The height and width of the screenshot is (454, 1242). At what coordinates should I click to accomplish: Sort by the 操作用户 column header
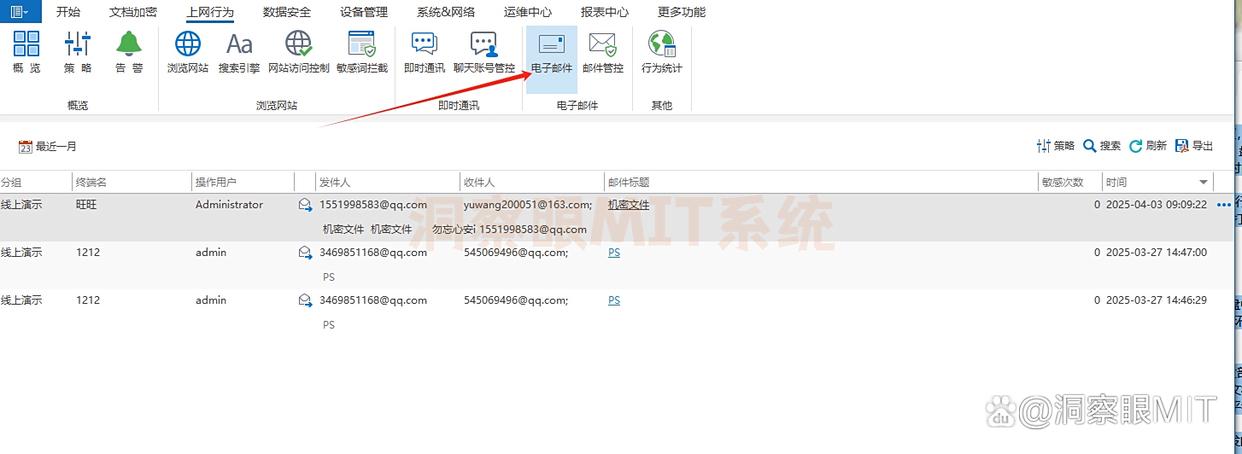(215, 182)
